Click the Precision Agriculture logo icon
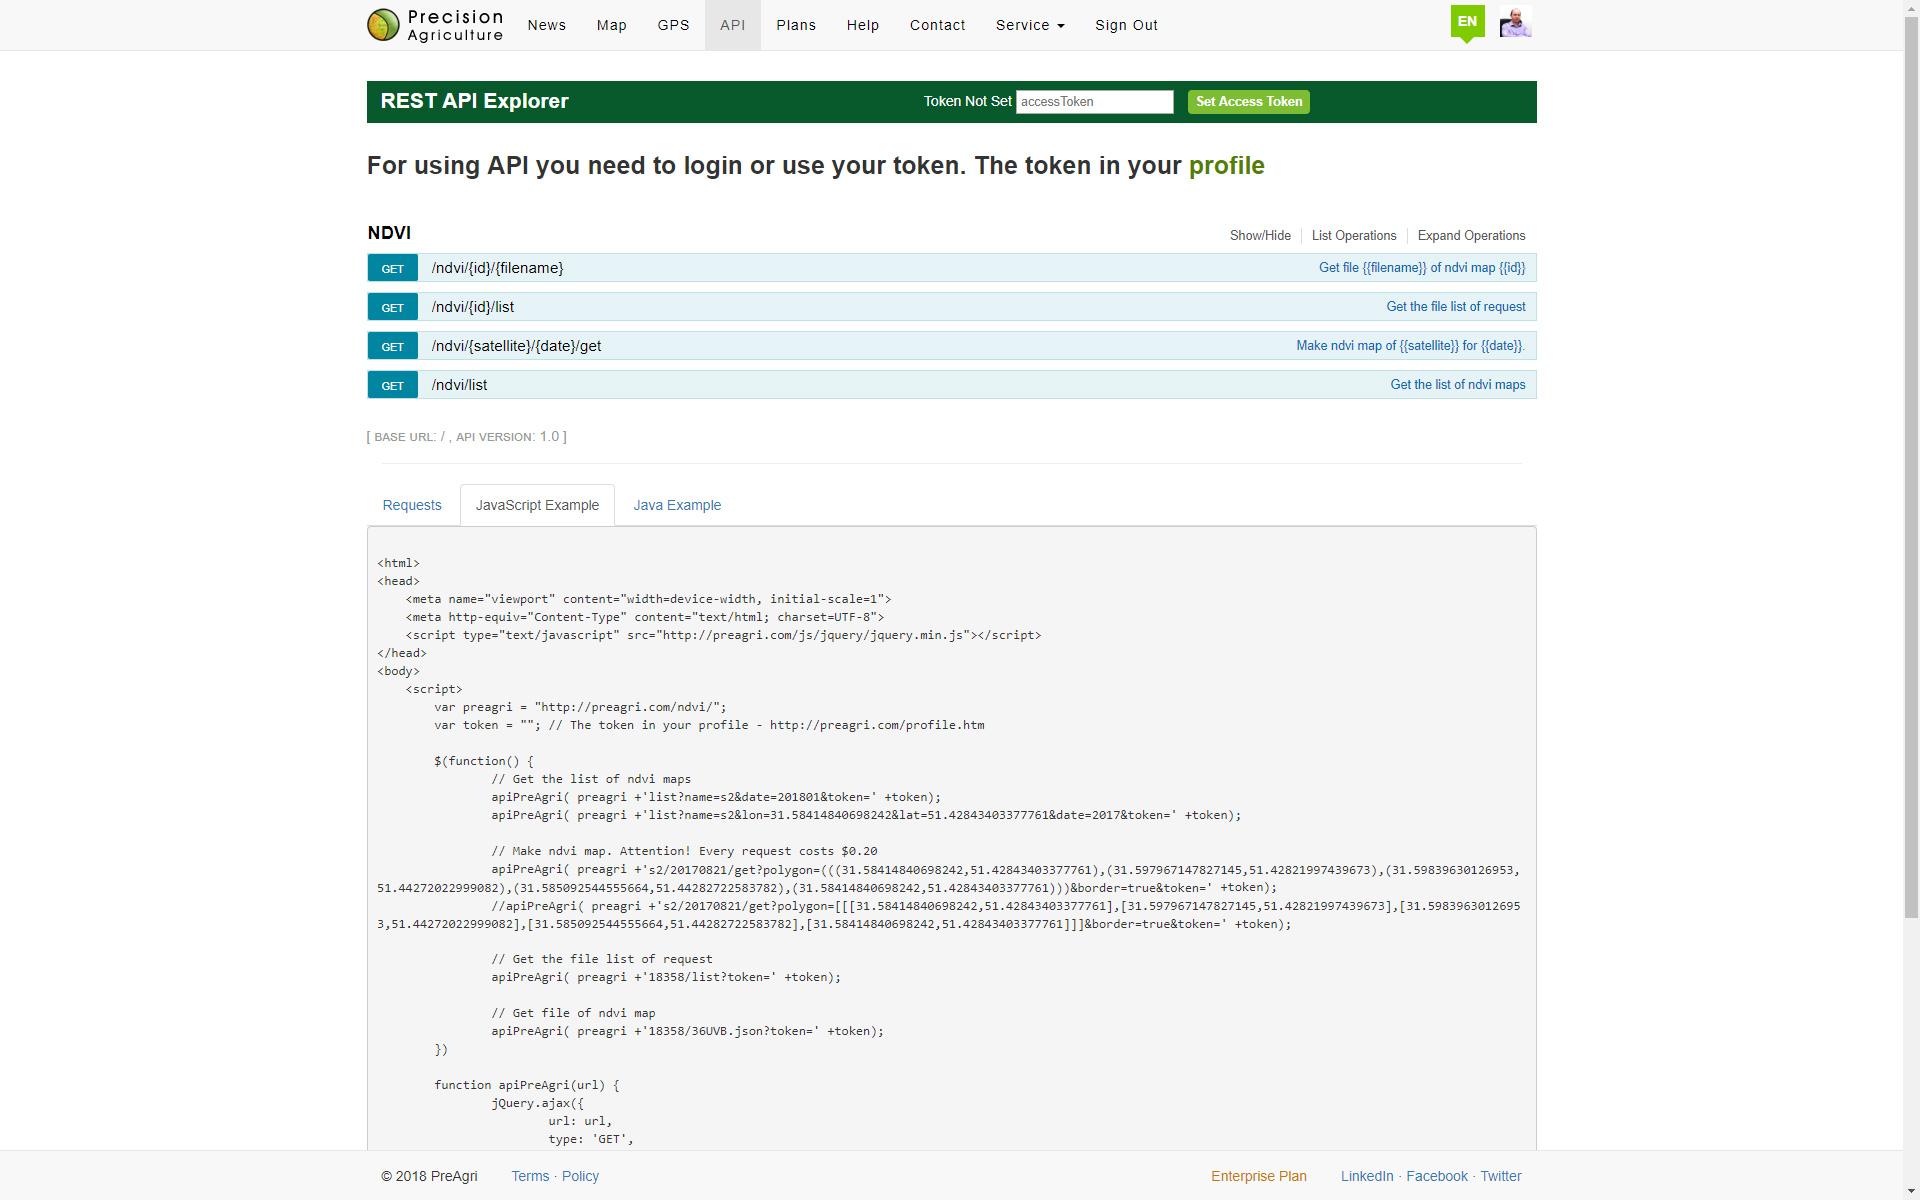Screen dimensions: 1920x1200 pos(382,24)
